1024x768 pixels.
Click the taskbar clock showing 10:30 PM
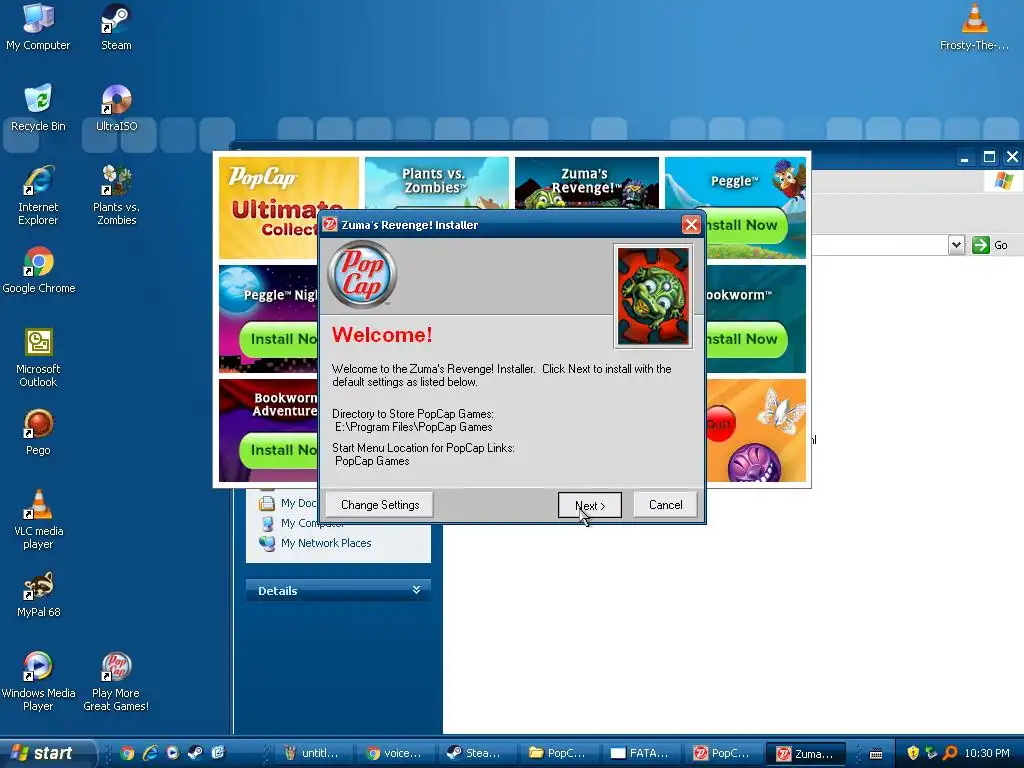[x=987, y=753]
